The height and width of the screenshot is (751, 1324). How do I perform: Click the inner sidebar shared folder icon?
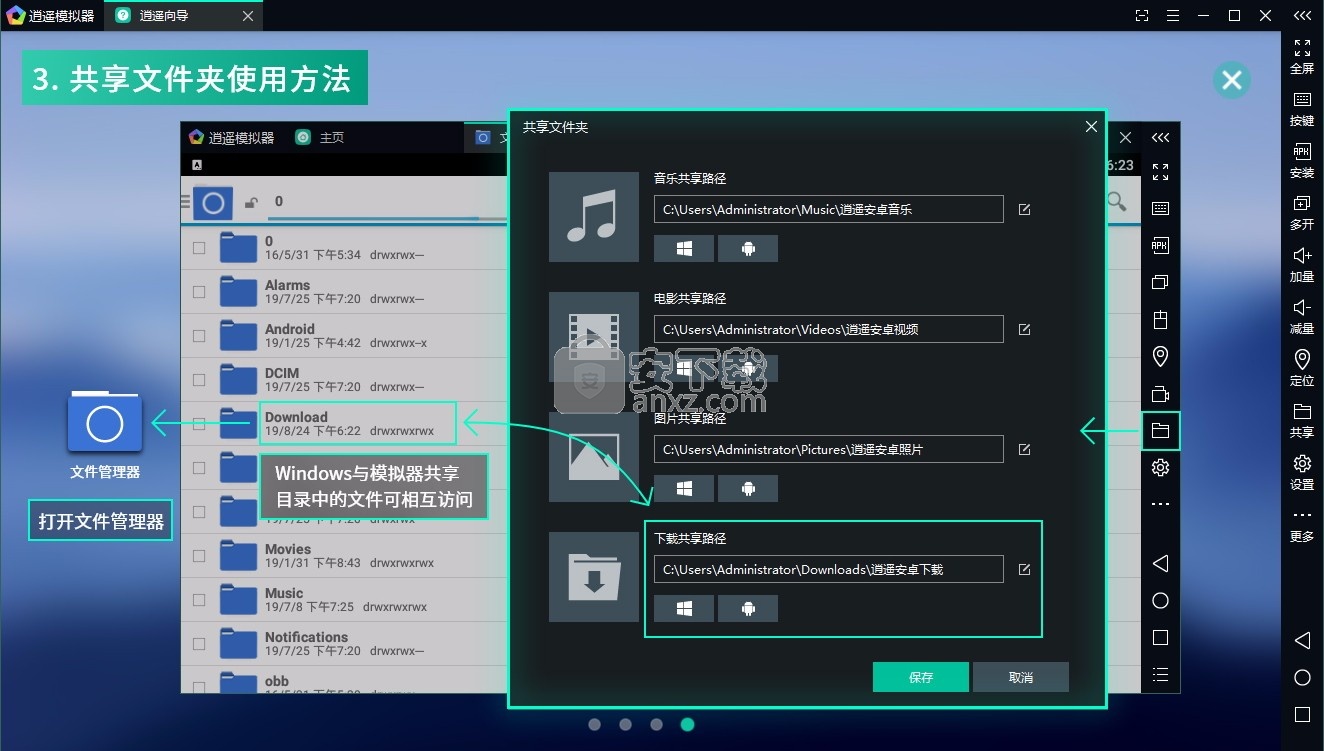(x=1160, y=431)
